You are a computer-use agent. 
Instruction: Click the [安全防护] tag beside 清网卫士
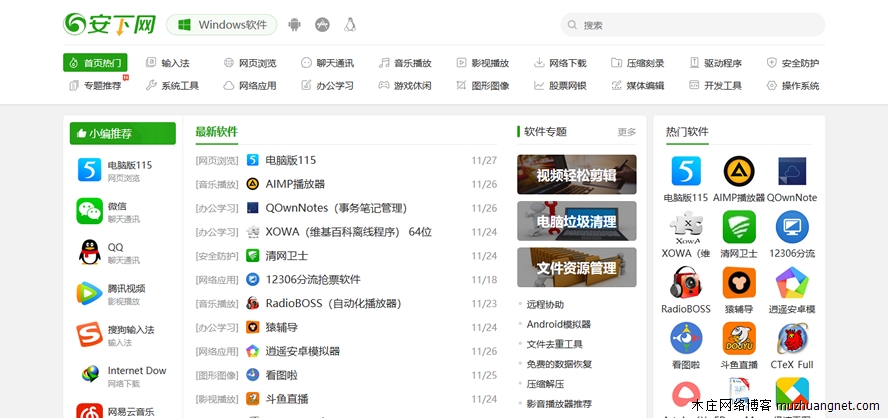pyautogui.click(x=217, y=256)
